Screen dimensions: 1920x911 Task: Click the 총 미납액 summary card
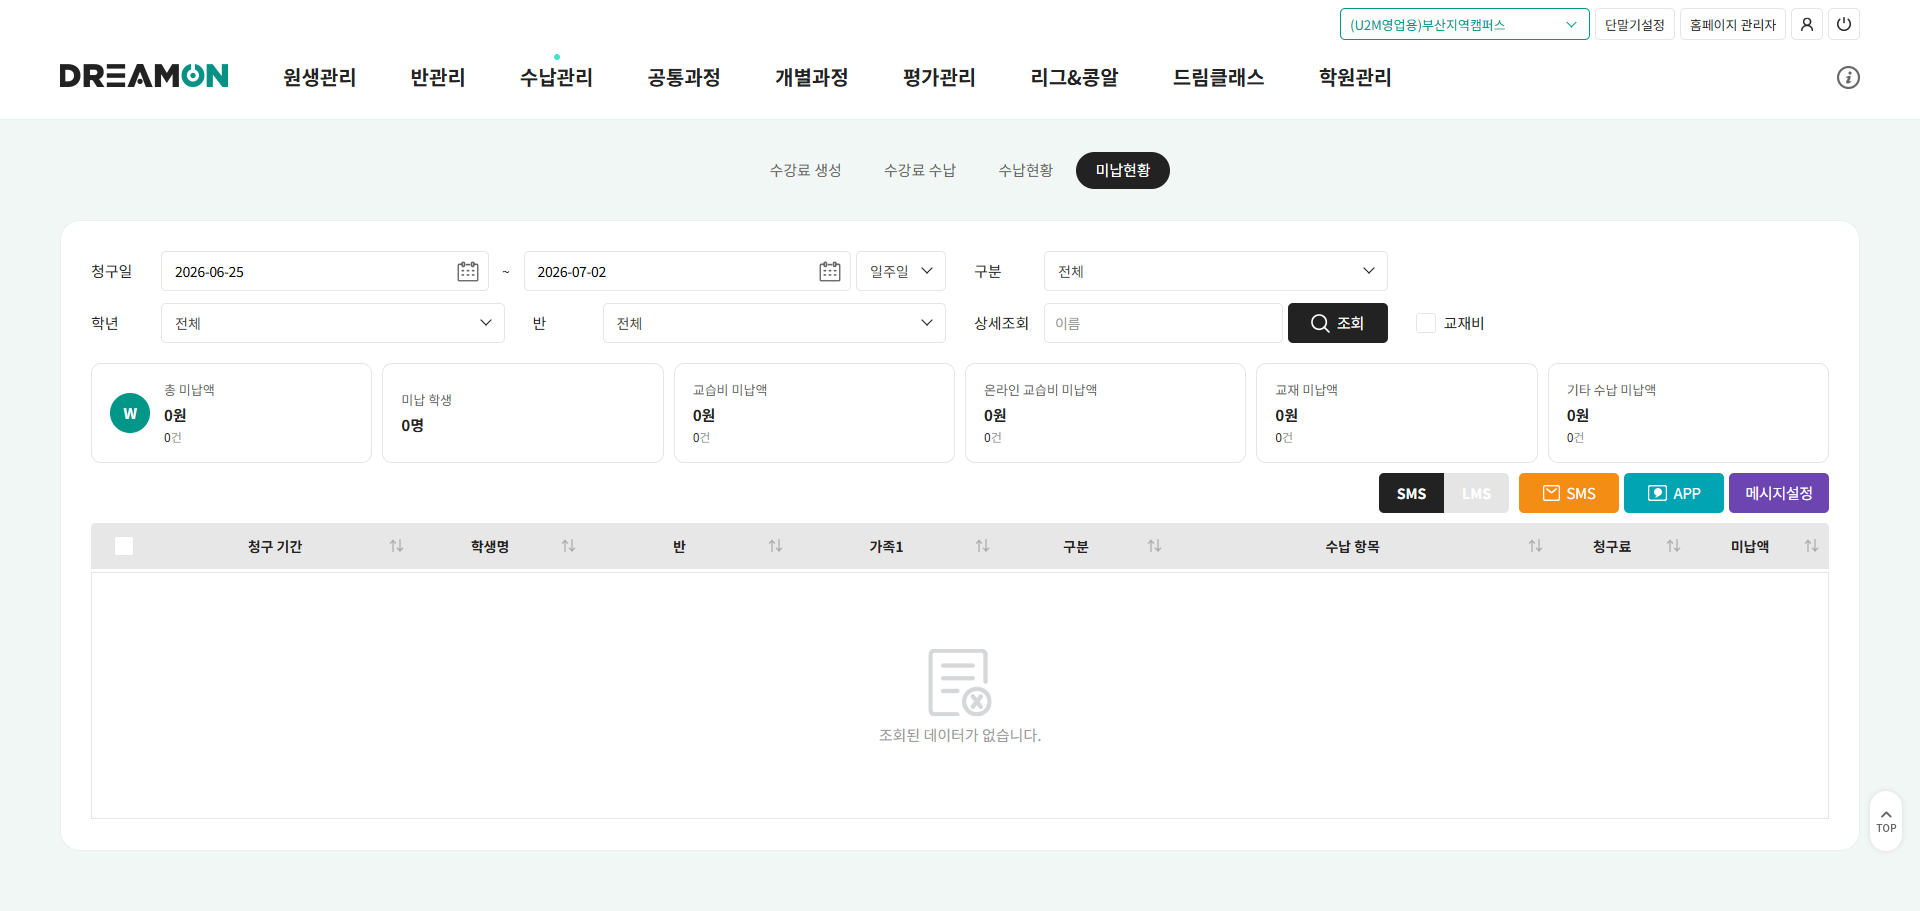click(x=231, y=413)
